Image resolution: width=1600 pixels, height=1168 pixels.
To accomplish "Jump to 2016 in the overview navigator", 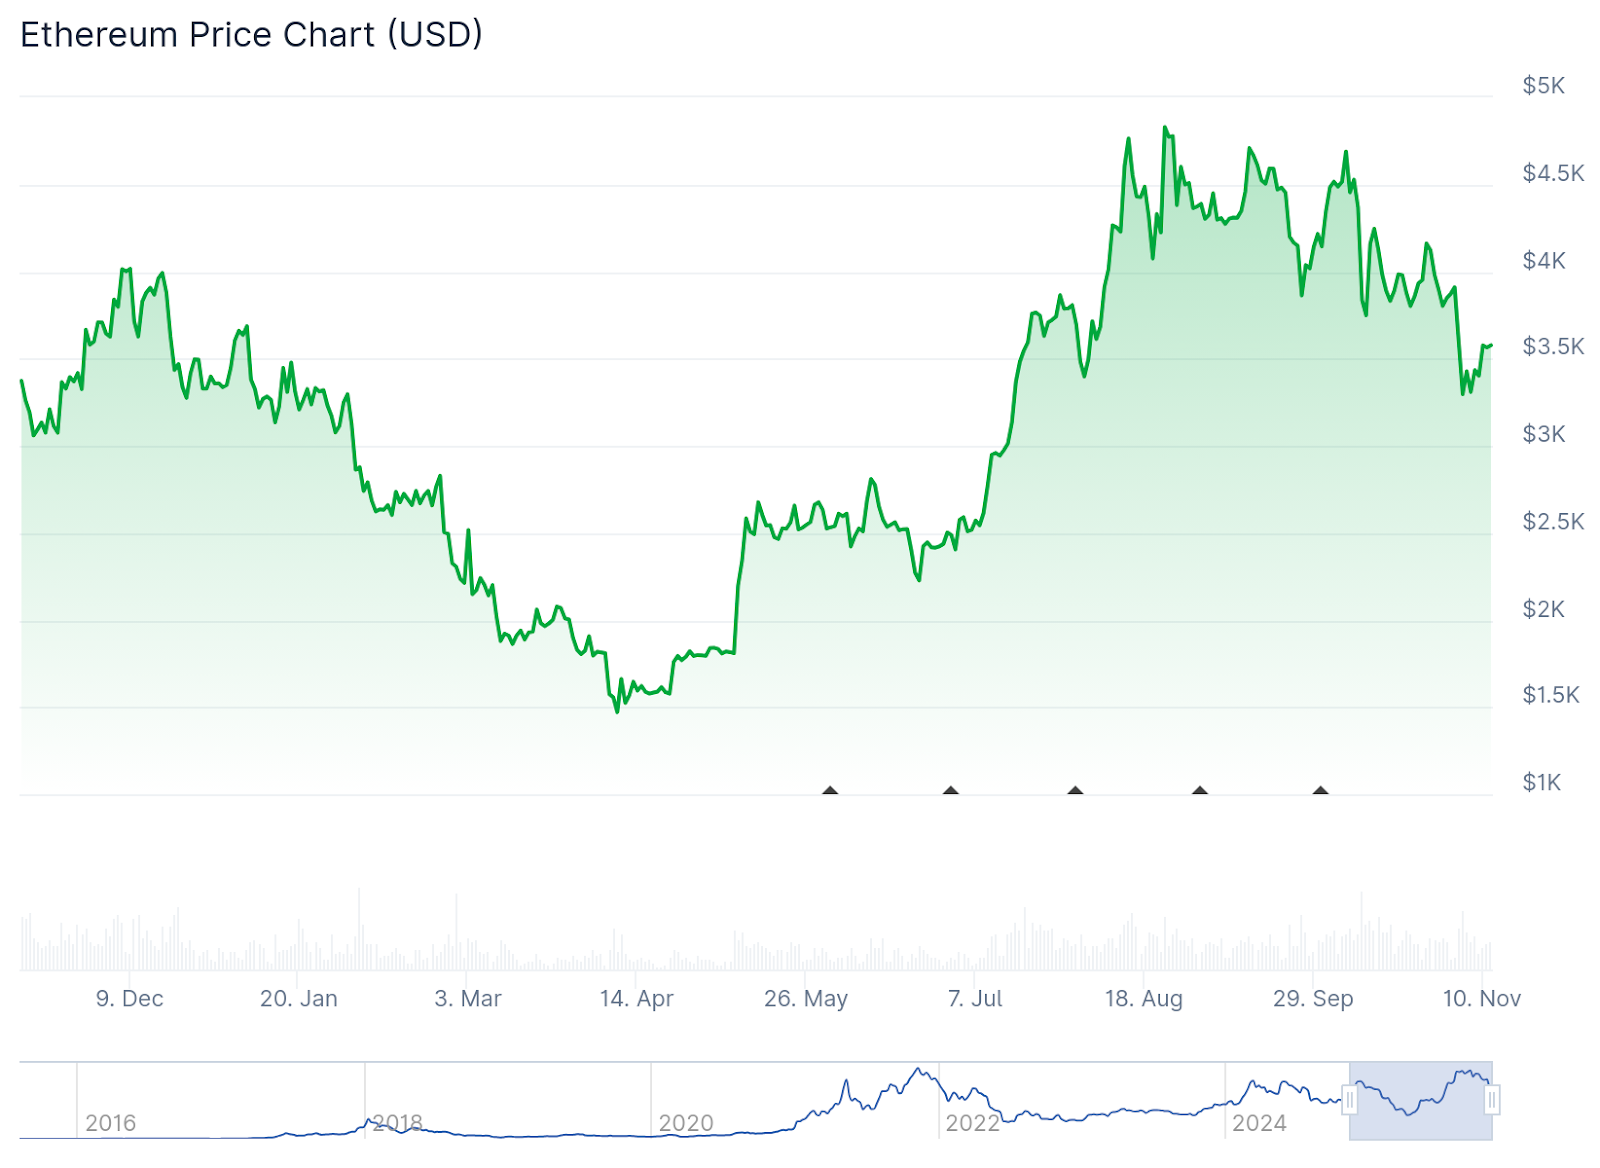I will [110, 1123].
